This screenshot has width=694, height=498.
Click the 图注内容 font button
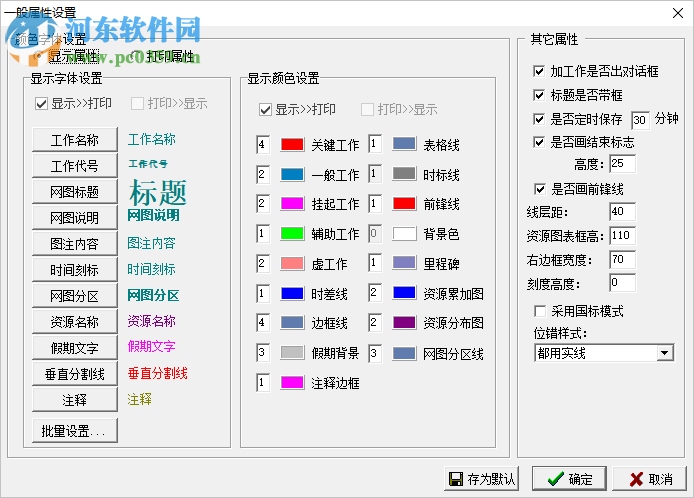(x=75, y=244)
